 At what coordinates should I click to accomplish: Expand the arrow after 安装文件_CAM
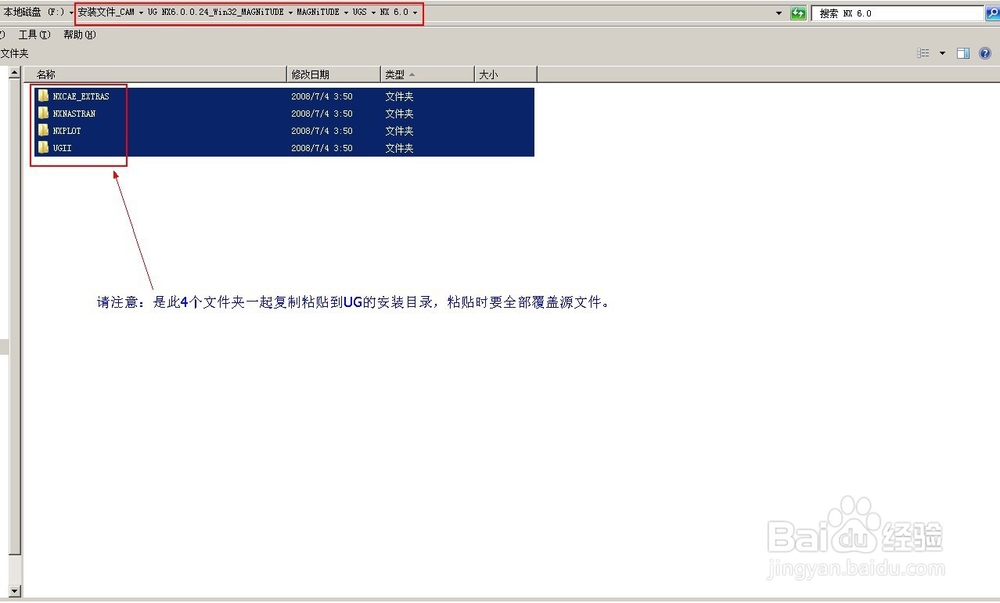[x=141, y=13]
